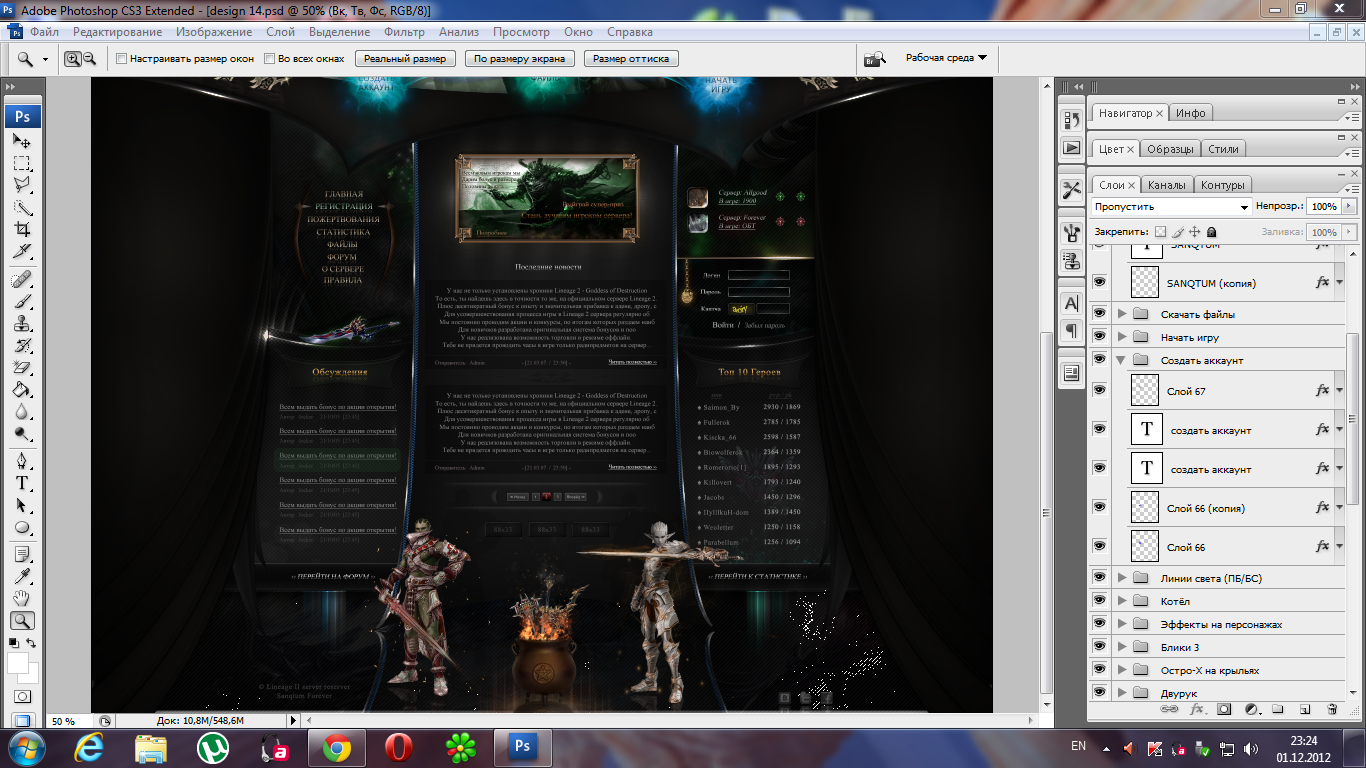Open the blend mode dropdown 'Пропустить'
The image size is (1366, 768).
(x=1172, y=206)
